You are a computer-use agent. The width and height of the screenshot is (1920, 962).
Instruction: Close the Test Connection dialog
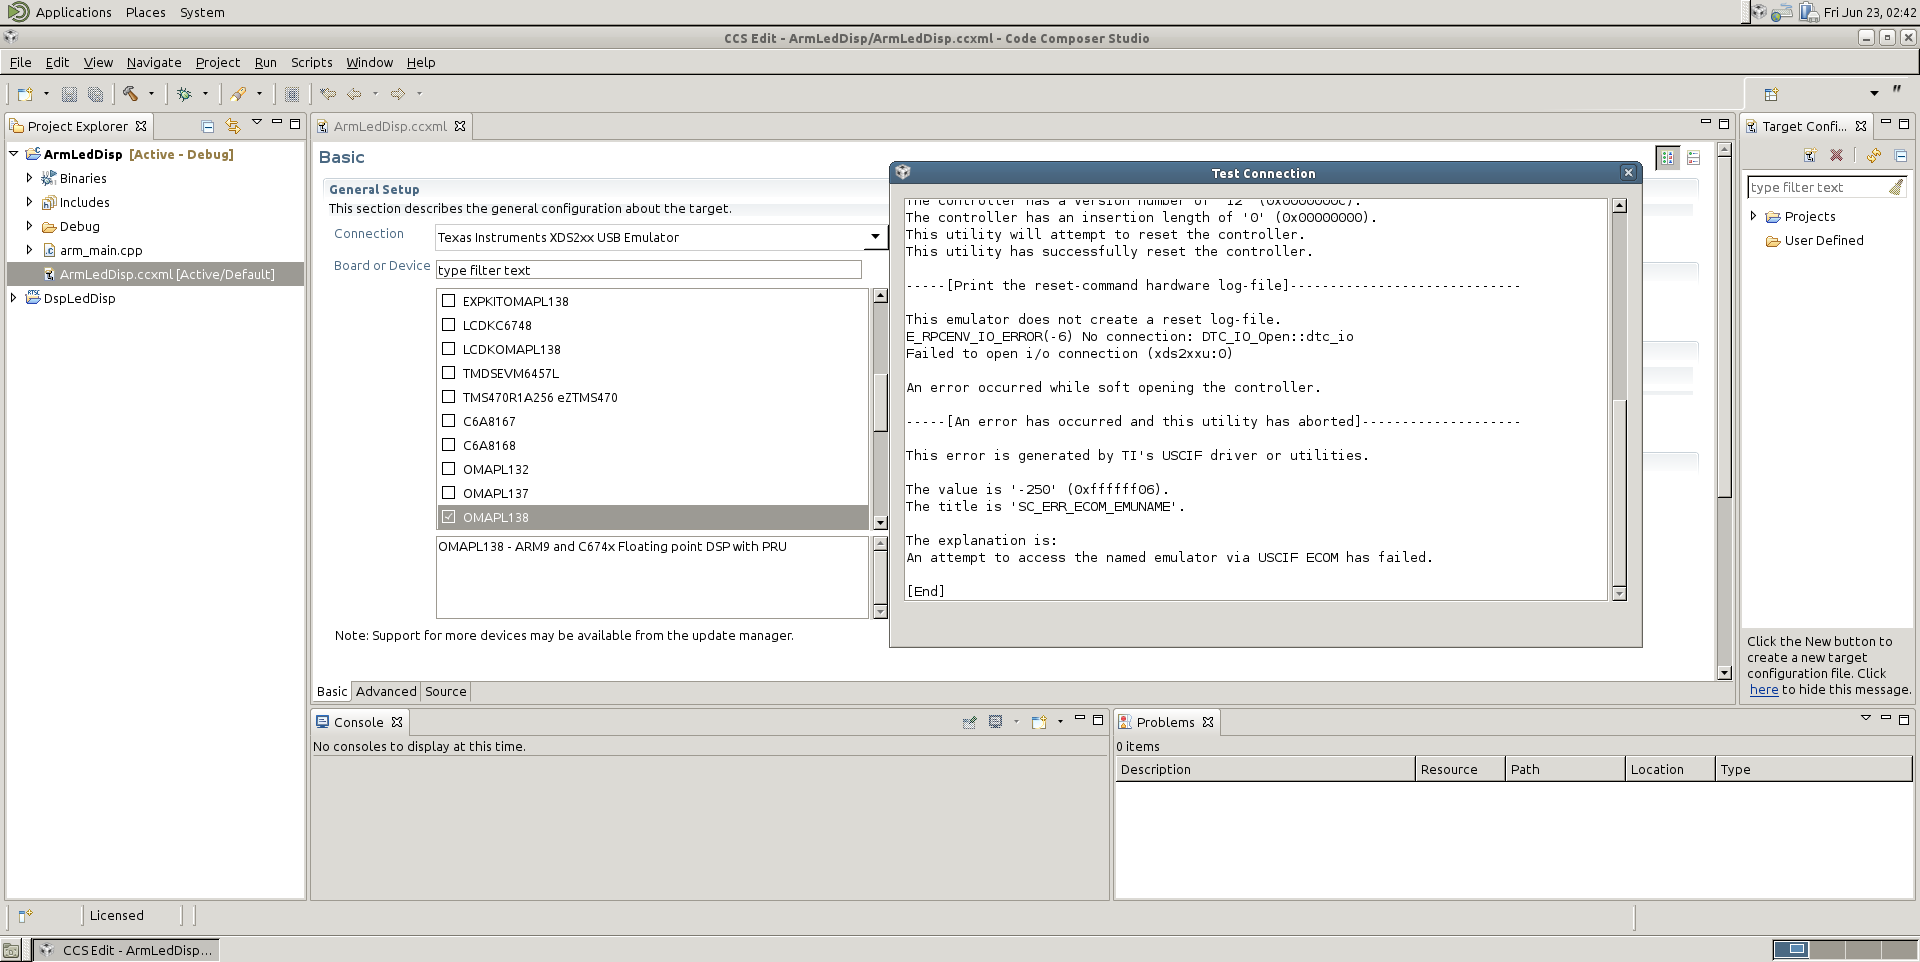click(1628, 173)
